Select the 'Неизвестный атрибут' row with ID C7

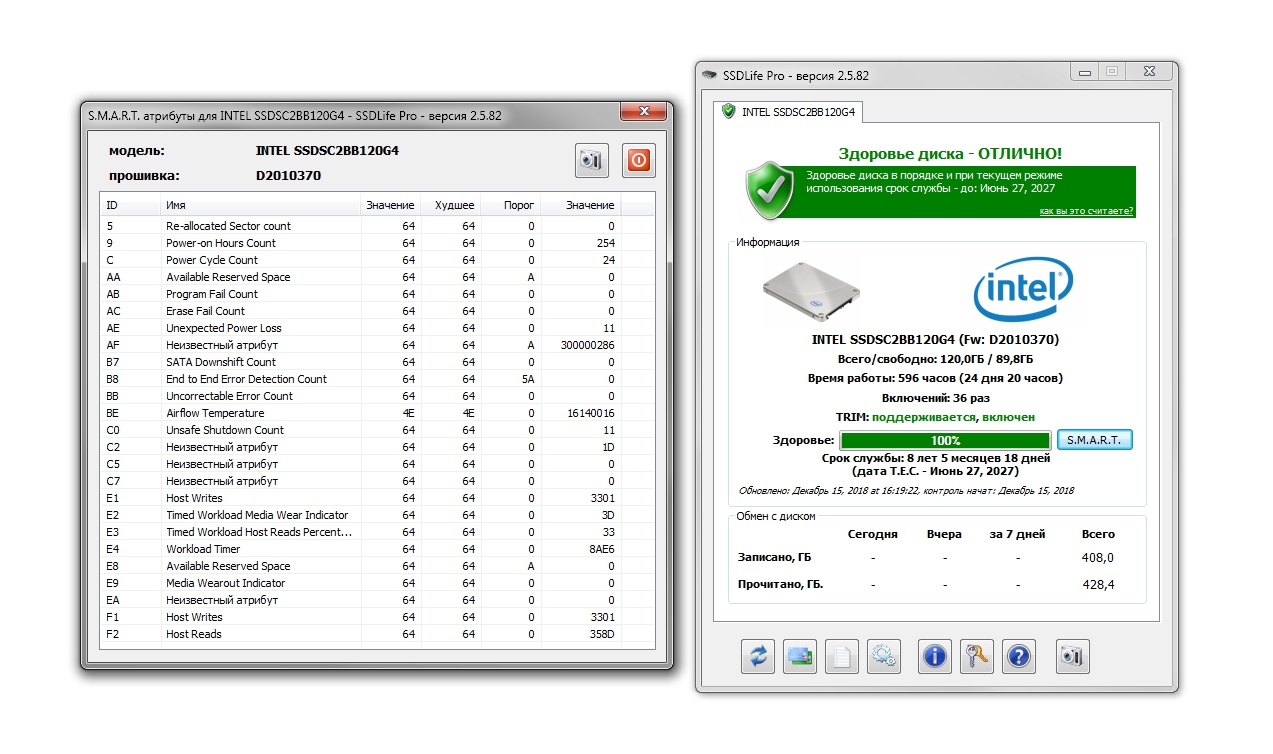(x=378, y=481)
